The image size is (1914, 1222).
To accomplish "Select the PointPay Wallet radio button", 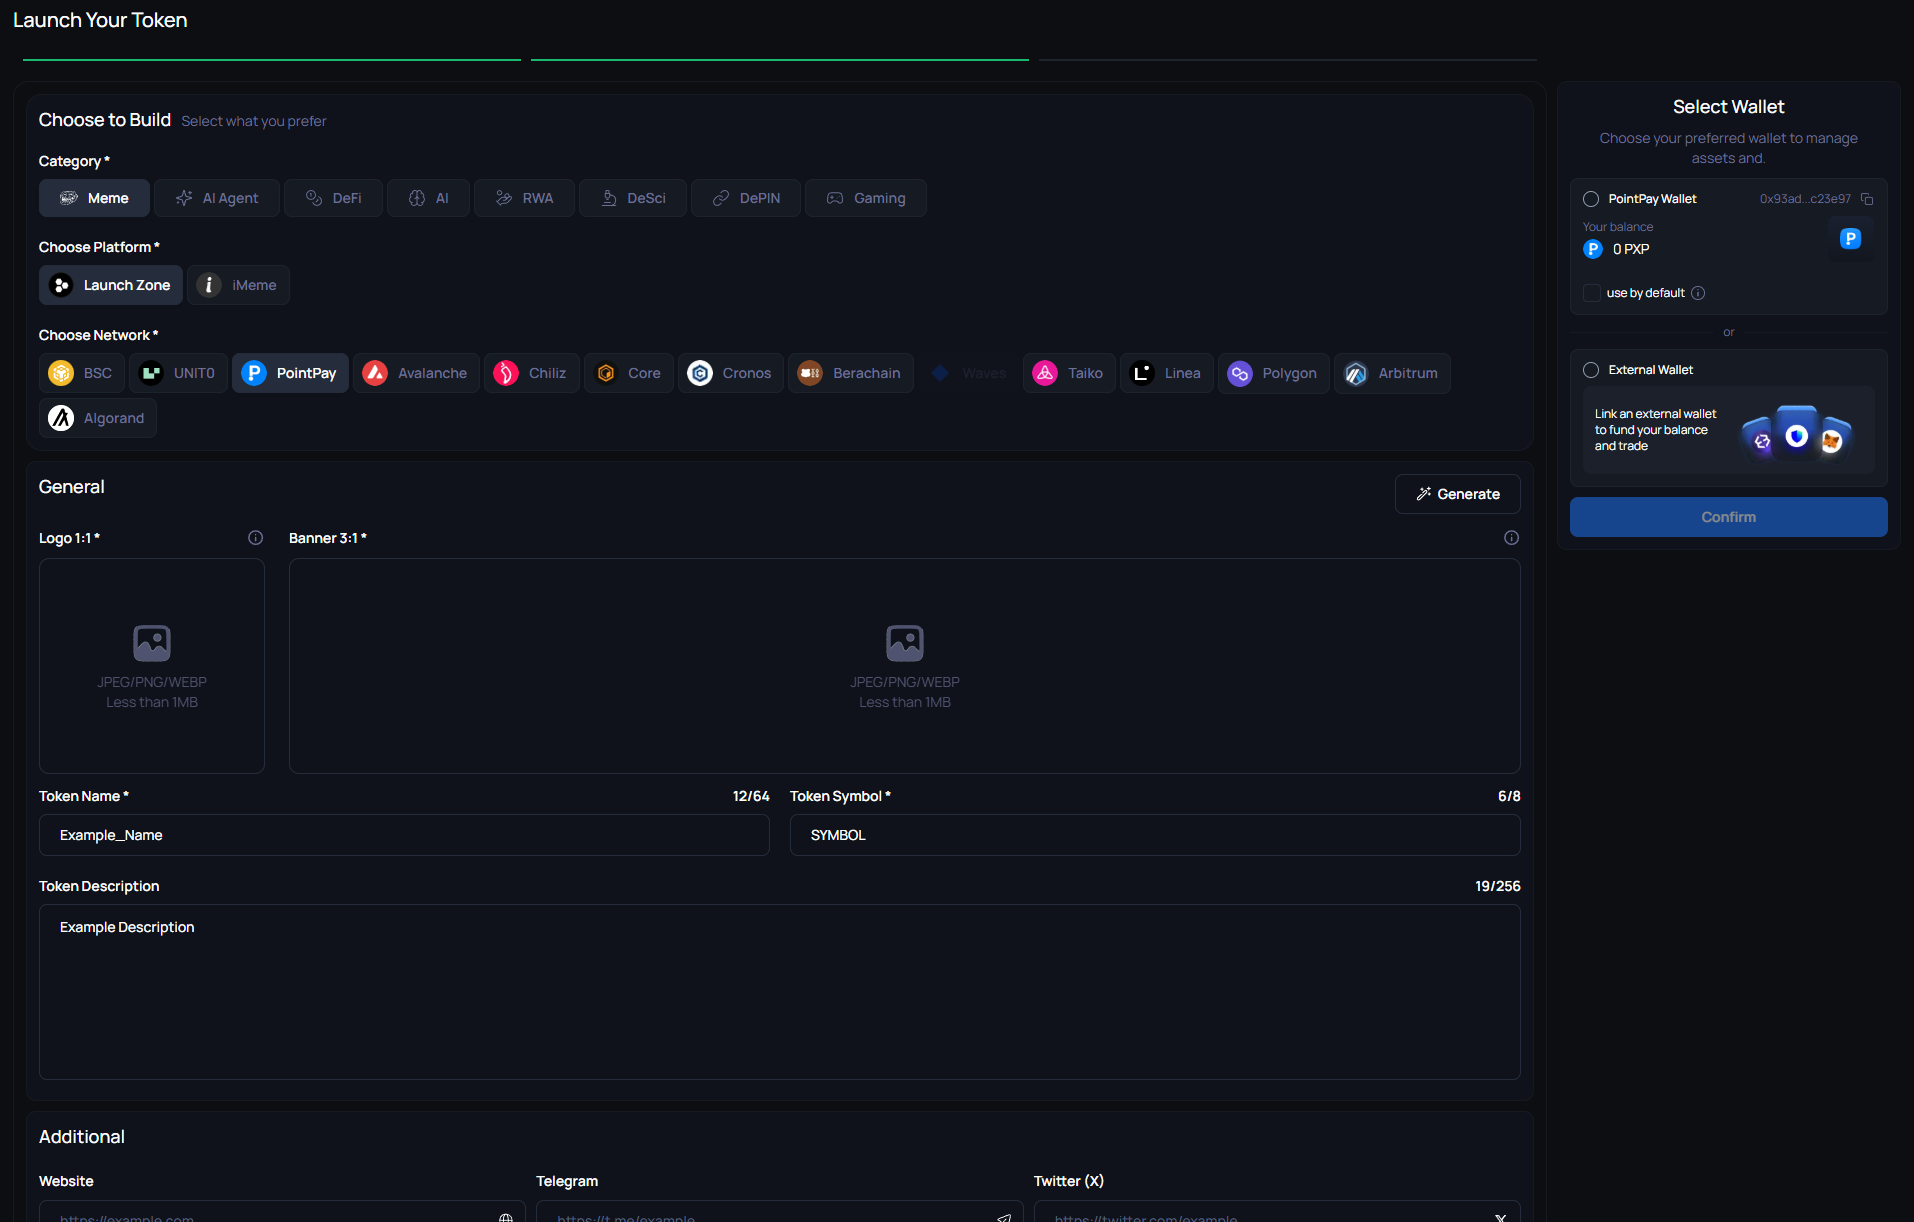I will point(1591,199).
